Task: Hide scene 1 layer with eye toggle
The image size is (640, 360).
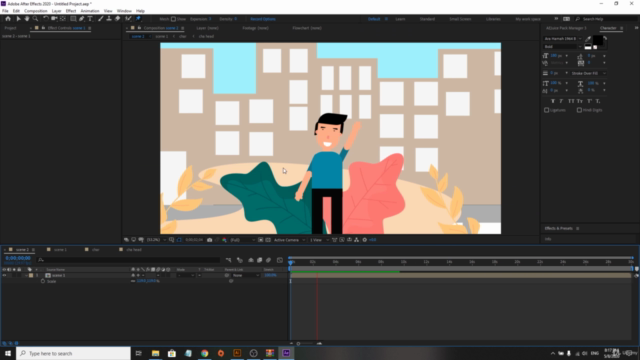Action: pos(4,276)
